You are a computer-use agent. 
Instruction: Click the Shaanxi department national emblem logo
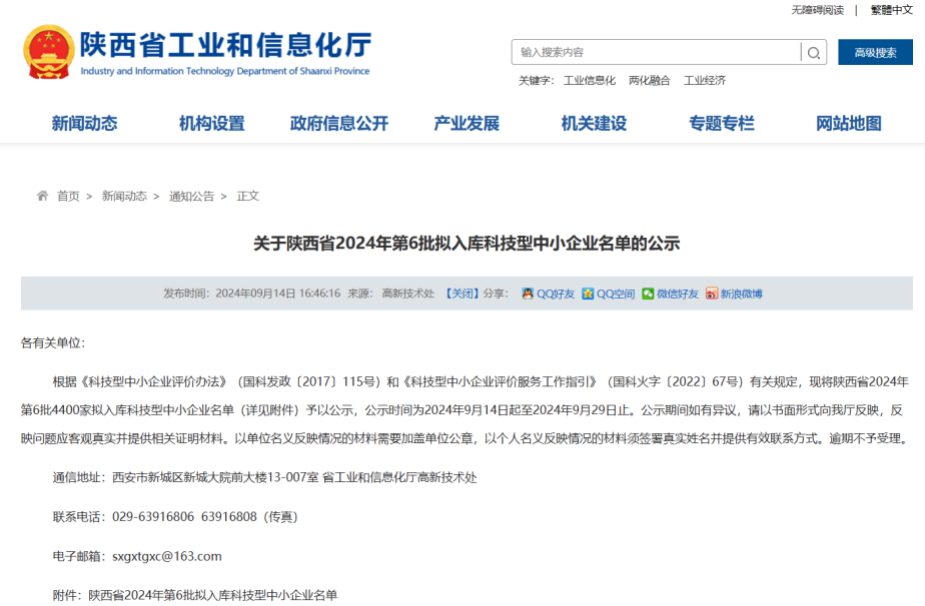click(48, 52)
